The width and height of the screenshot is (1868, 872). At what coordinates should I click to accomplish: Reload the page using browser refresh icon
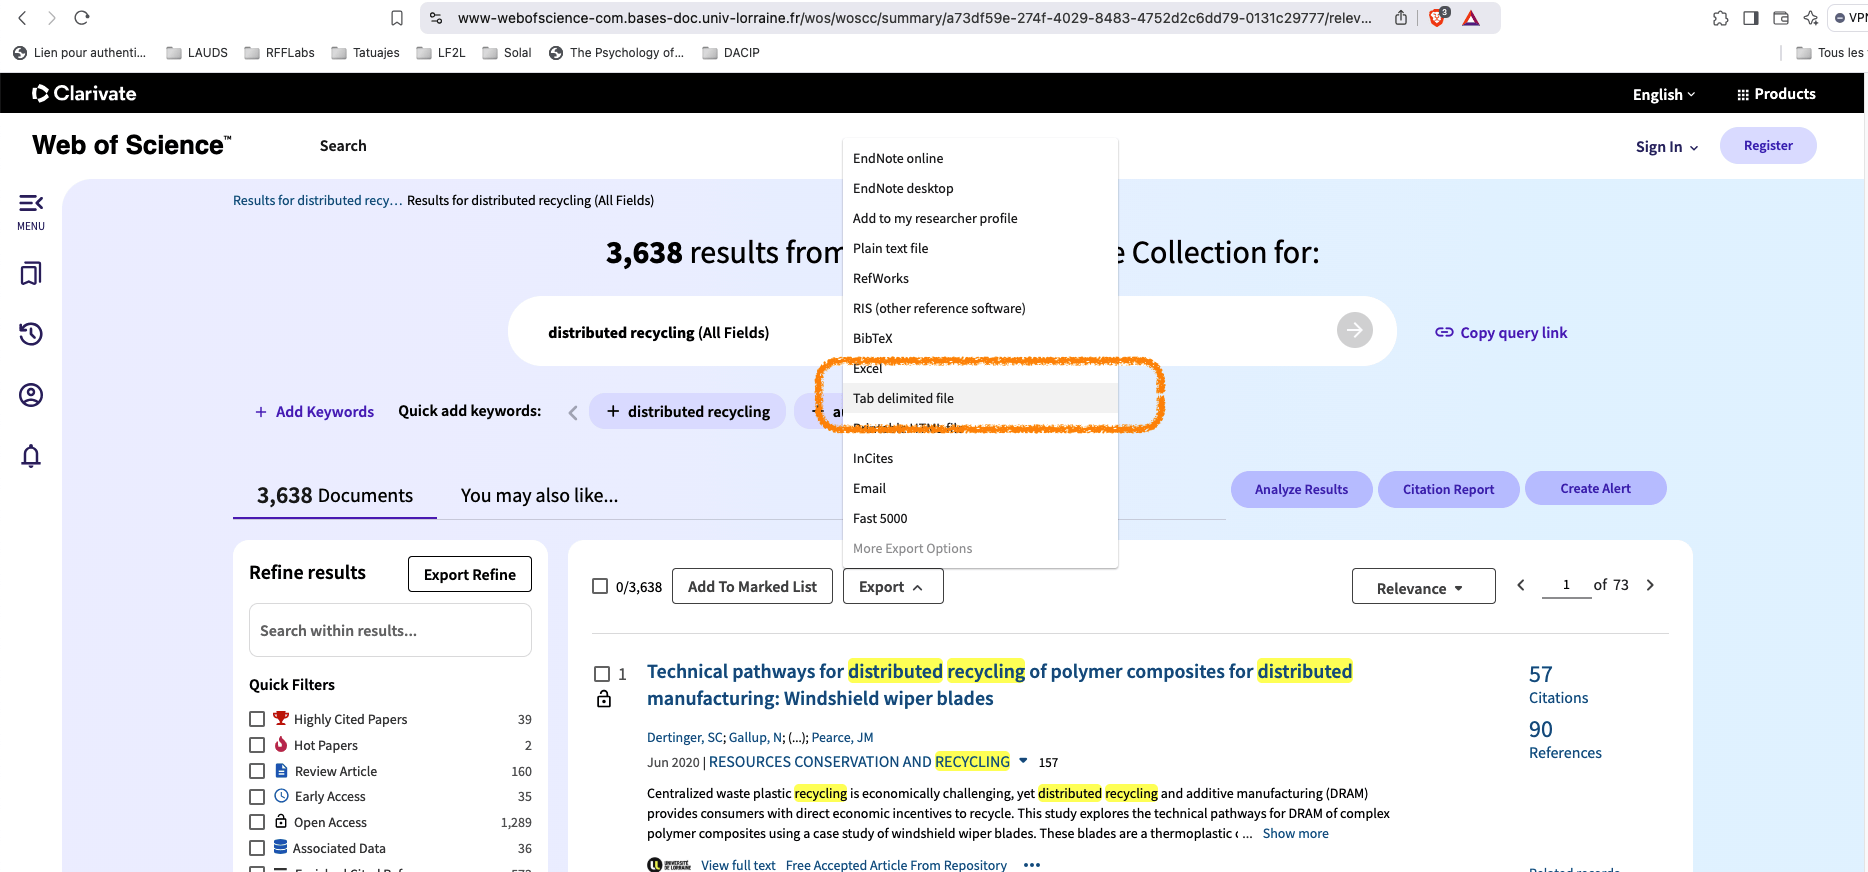point(82,18)
